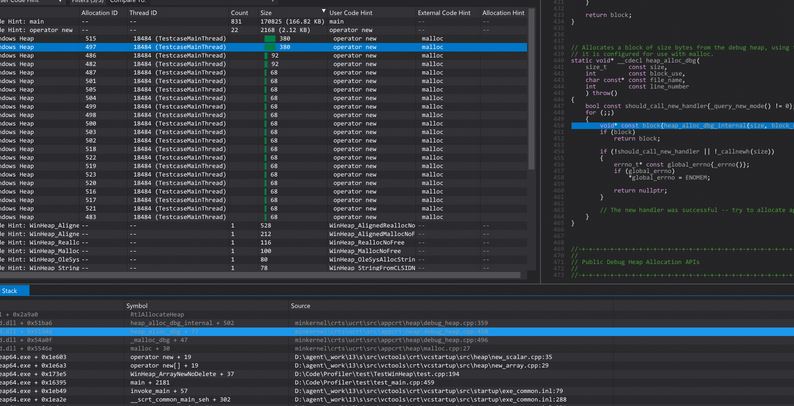Image resolution: width=794 pixels, height=406 pixels.
Task: Select the allocation row with ID 500
Action: coord(263,124)
